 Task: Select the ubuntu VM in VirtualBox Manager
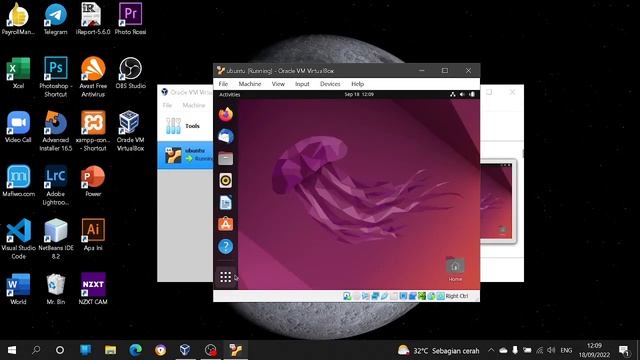point(185,155)
